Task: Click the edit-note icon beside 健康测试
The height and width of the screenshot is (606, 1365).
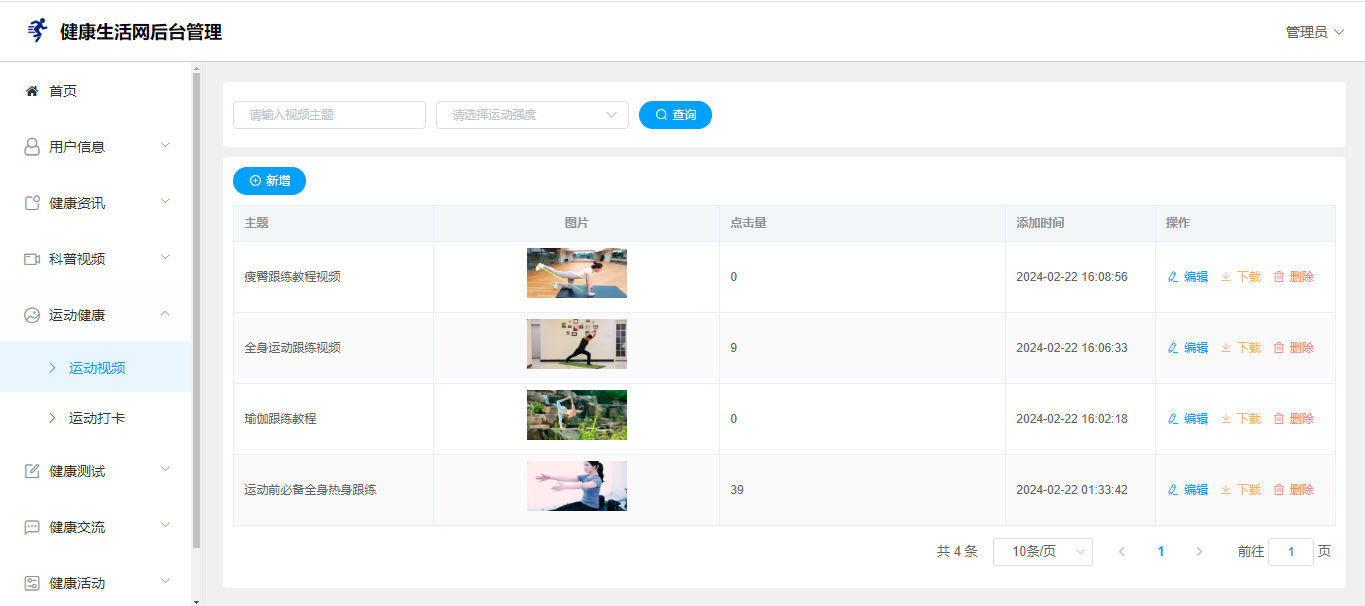Action: (32, 471)
